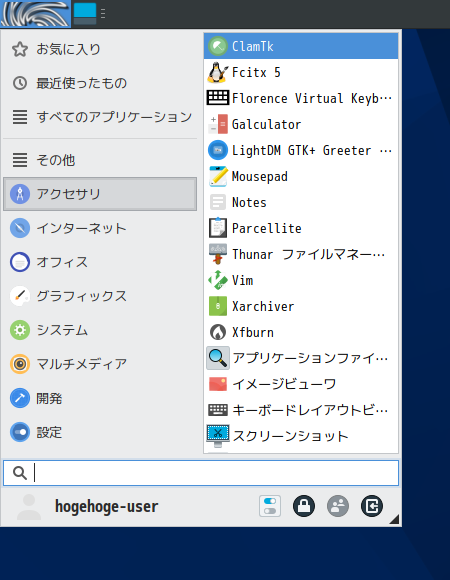Show すべてのアプリケーション list
450x580 pixels.
[x=100, y=117]
